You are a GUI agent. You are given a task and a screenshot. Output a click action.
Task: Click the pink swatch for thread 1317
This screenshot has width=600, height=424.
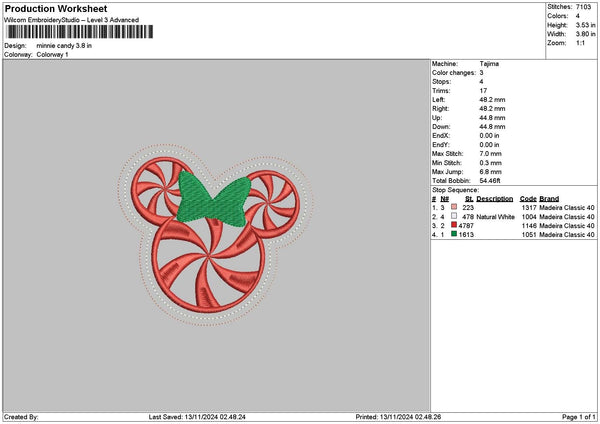pyautogui.click(x=454, y=207)
